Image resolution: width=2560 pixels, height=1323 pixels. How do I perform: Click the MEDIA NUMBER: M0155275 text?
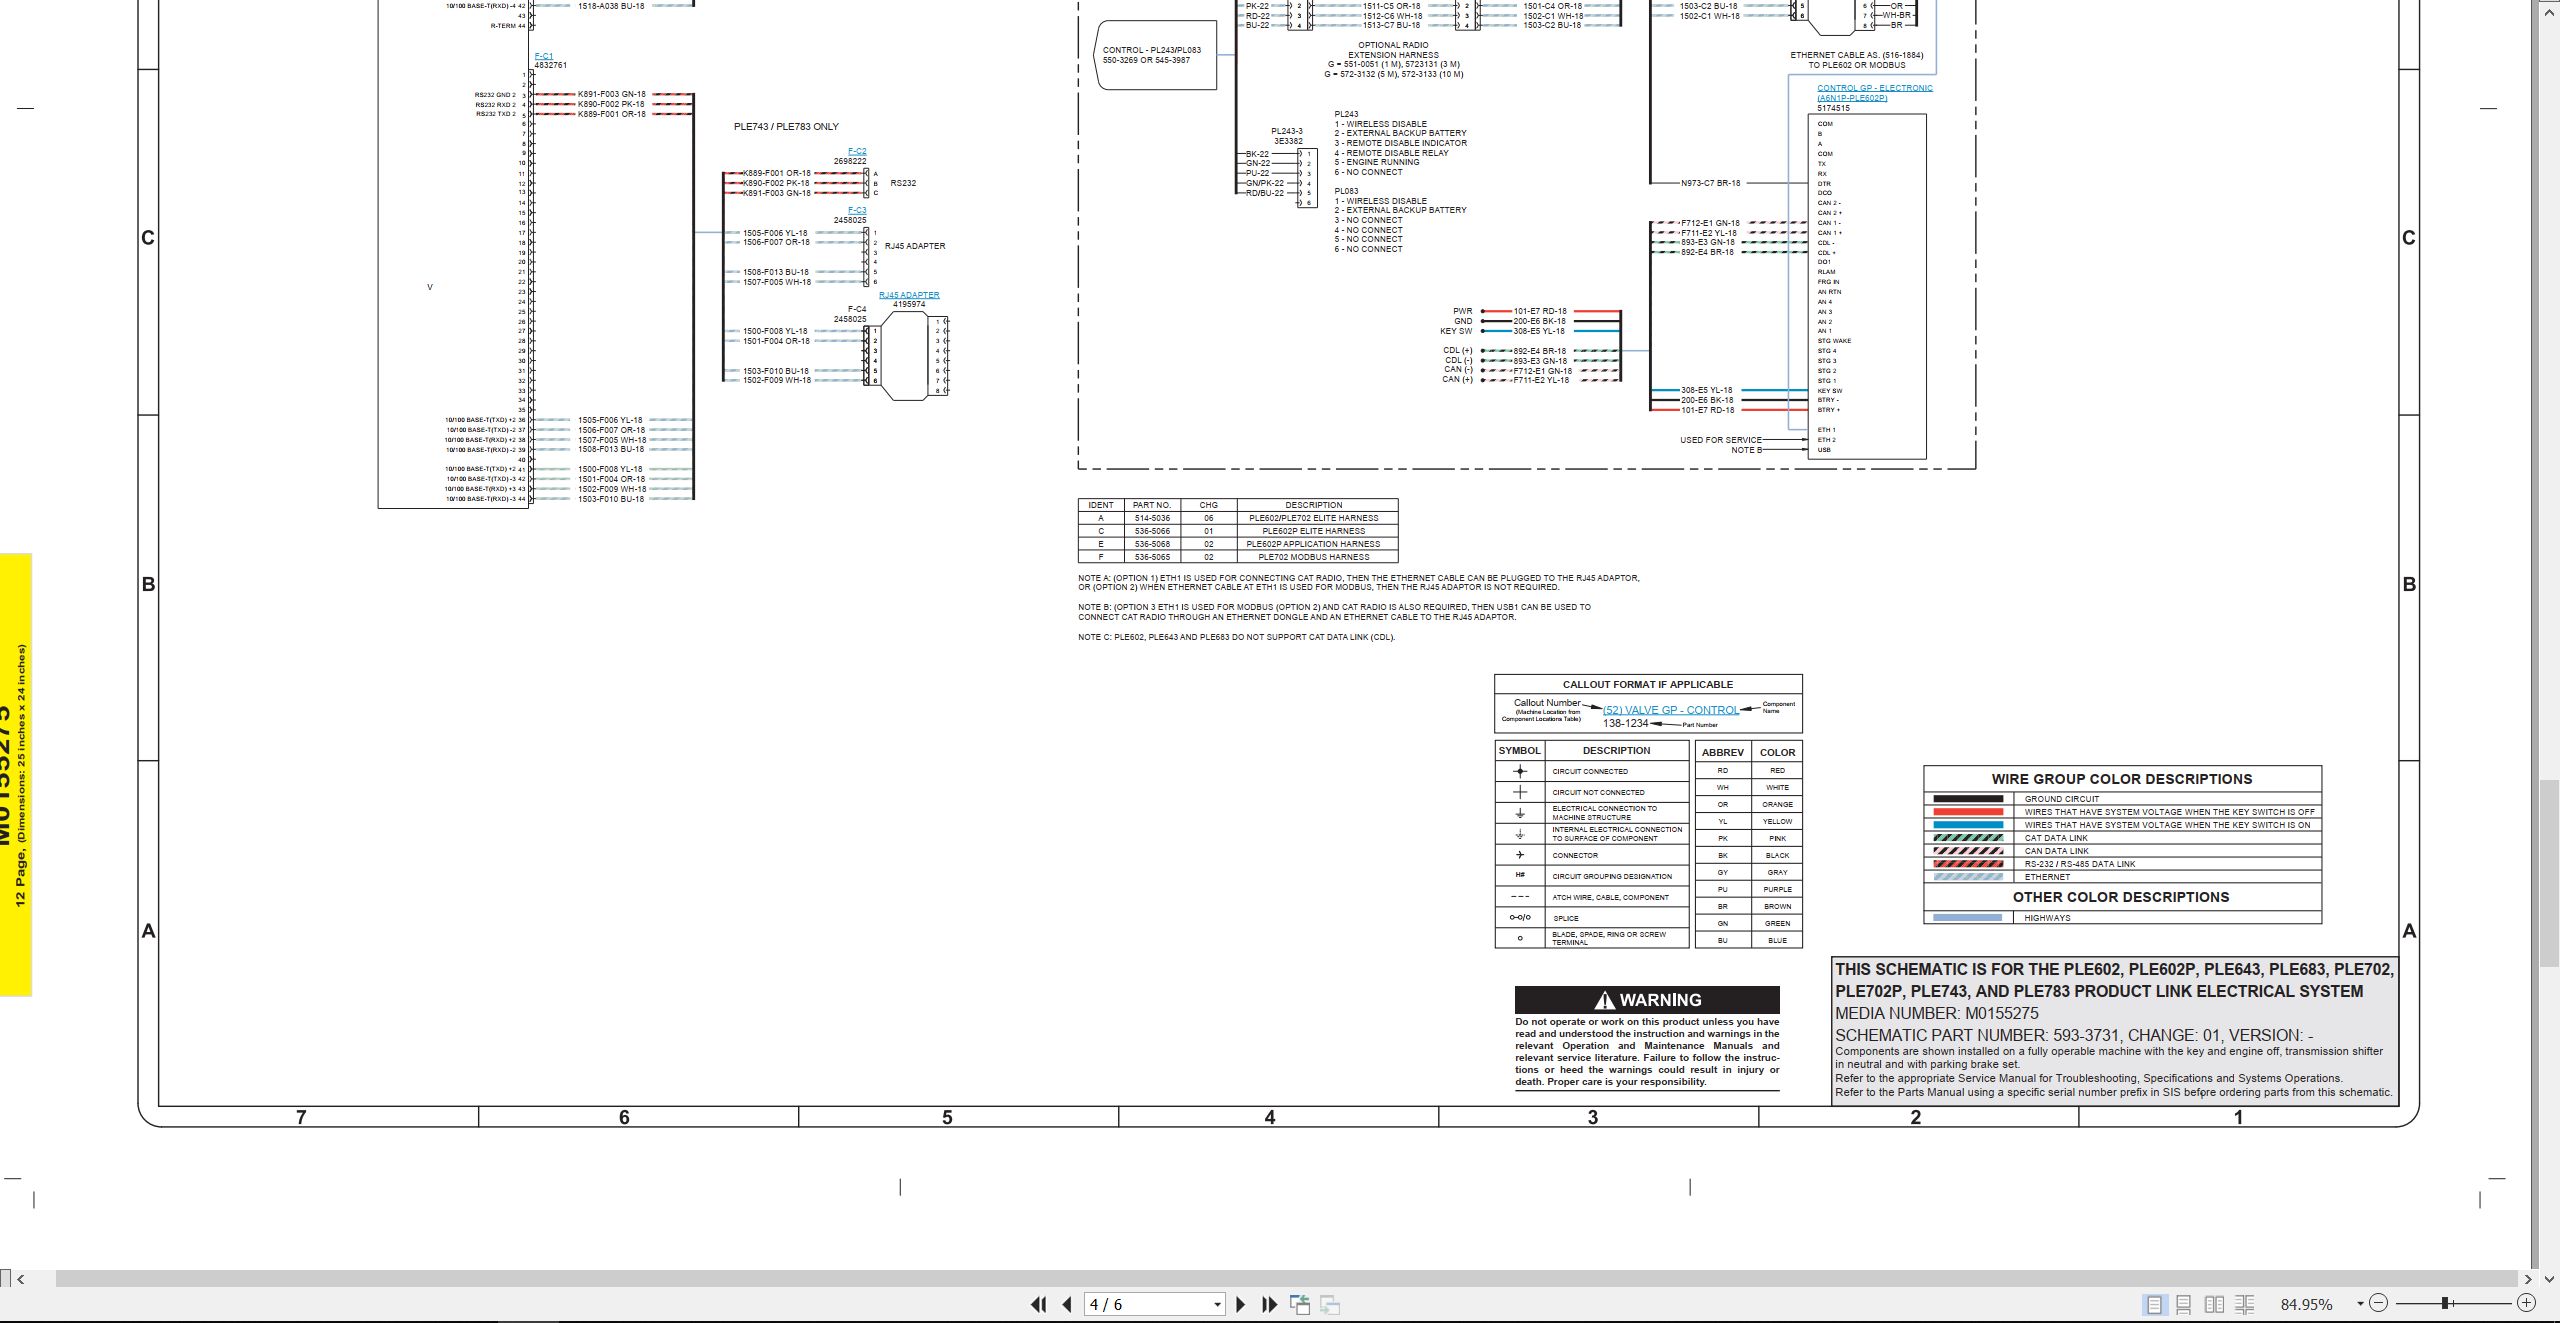1936,1013
